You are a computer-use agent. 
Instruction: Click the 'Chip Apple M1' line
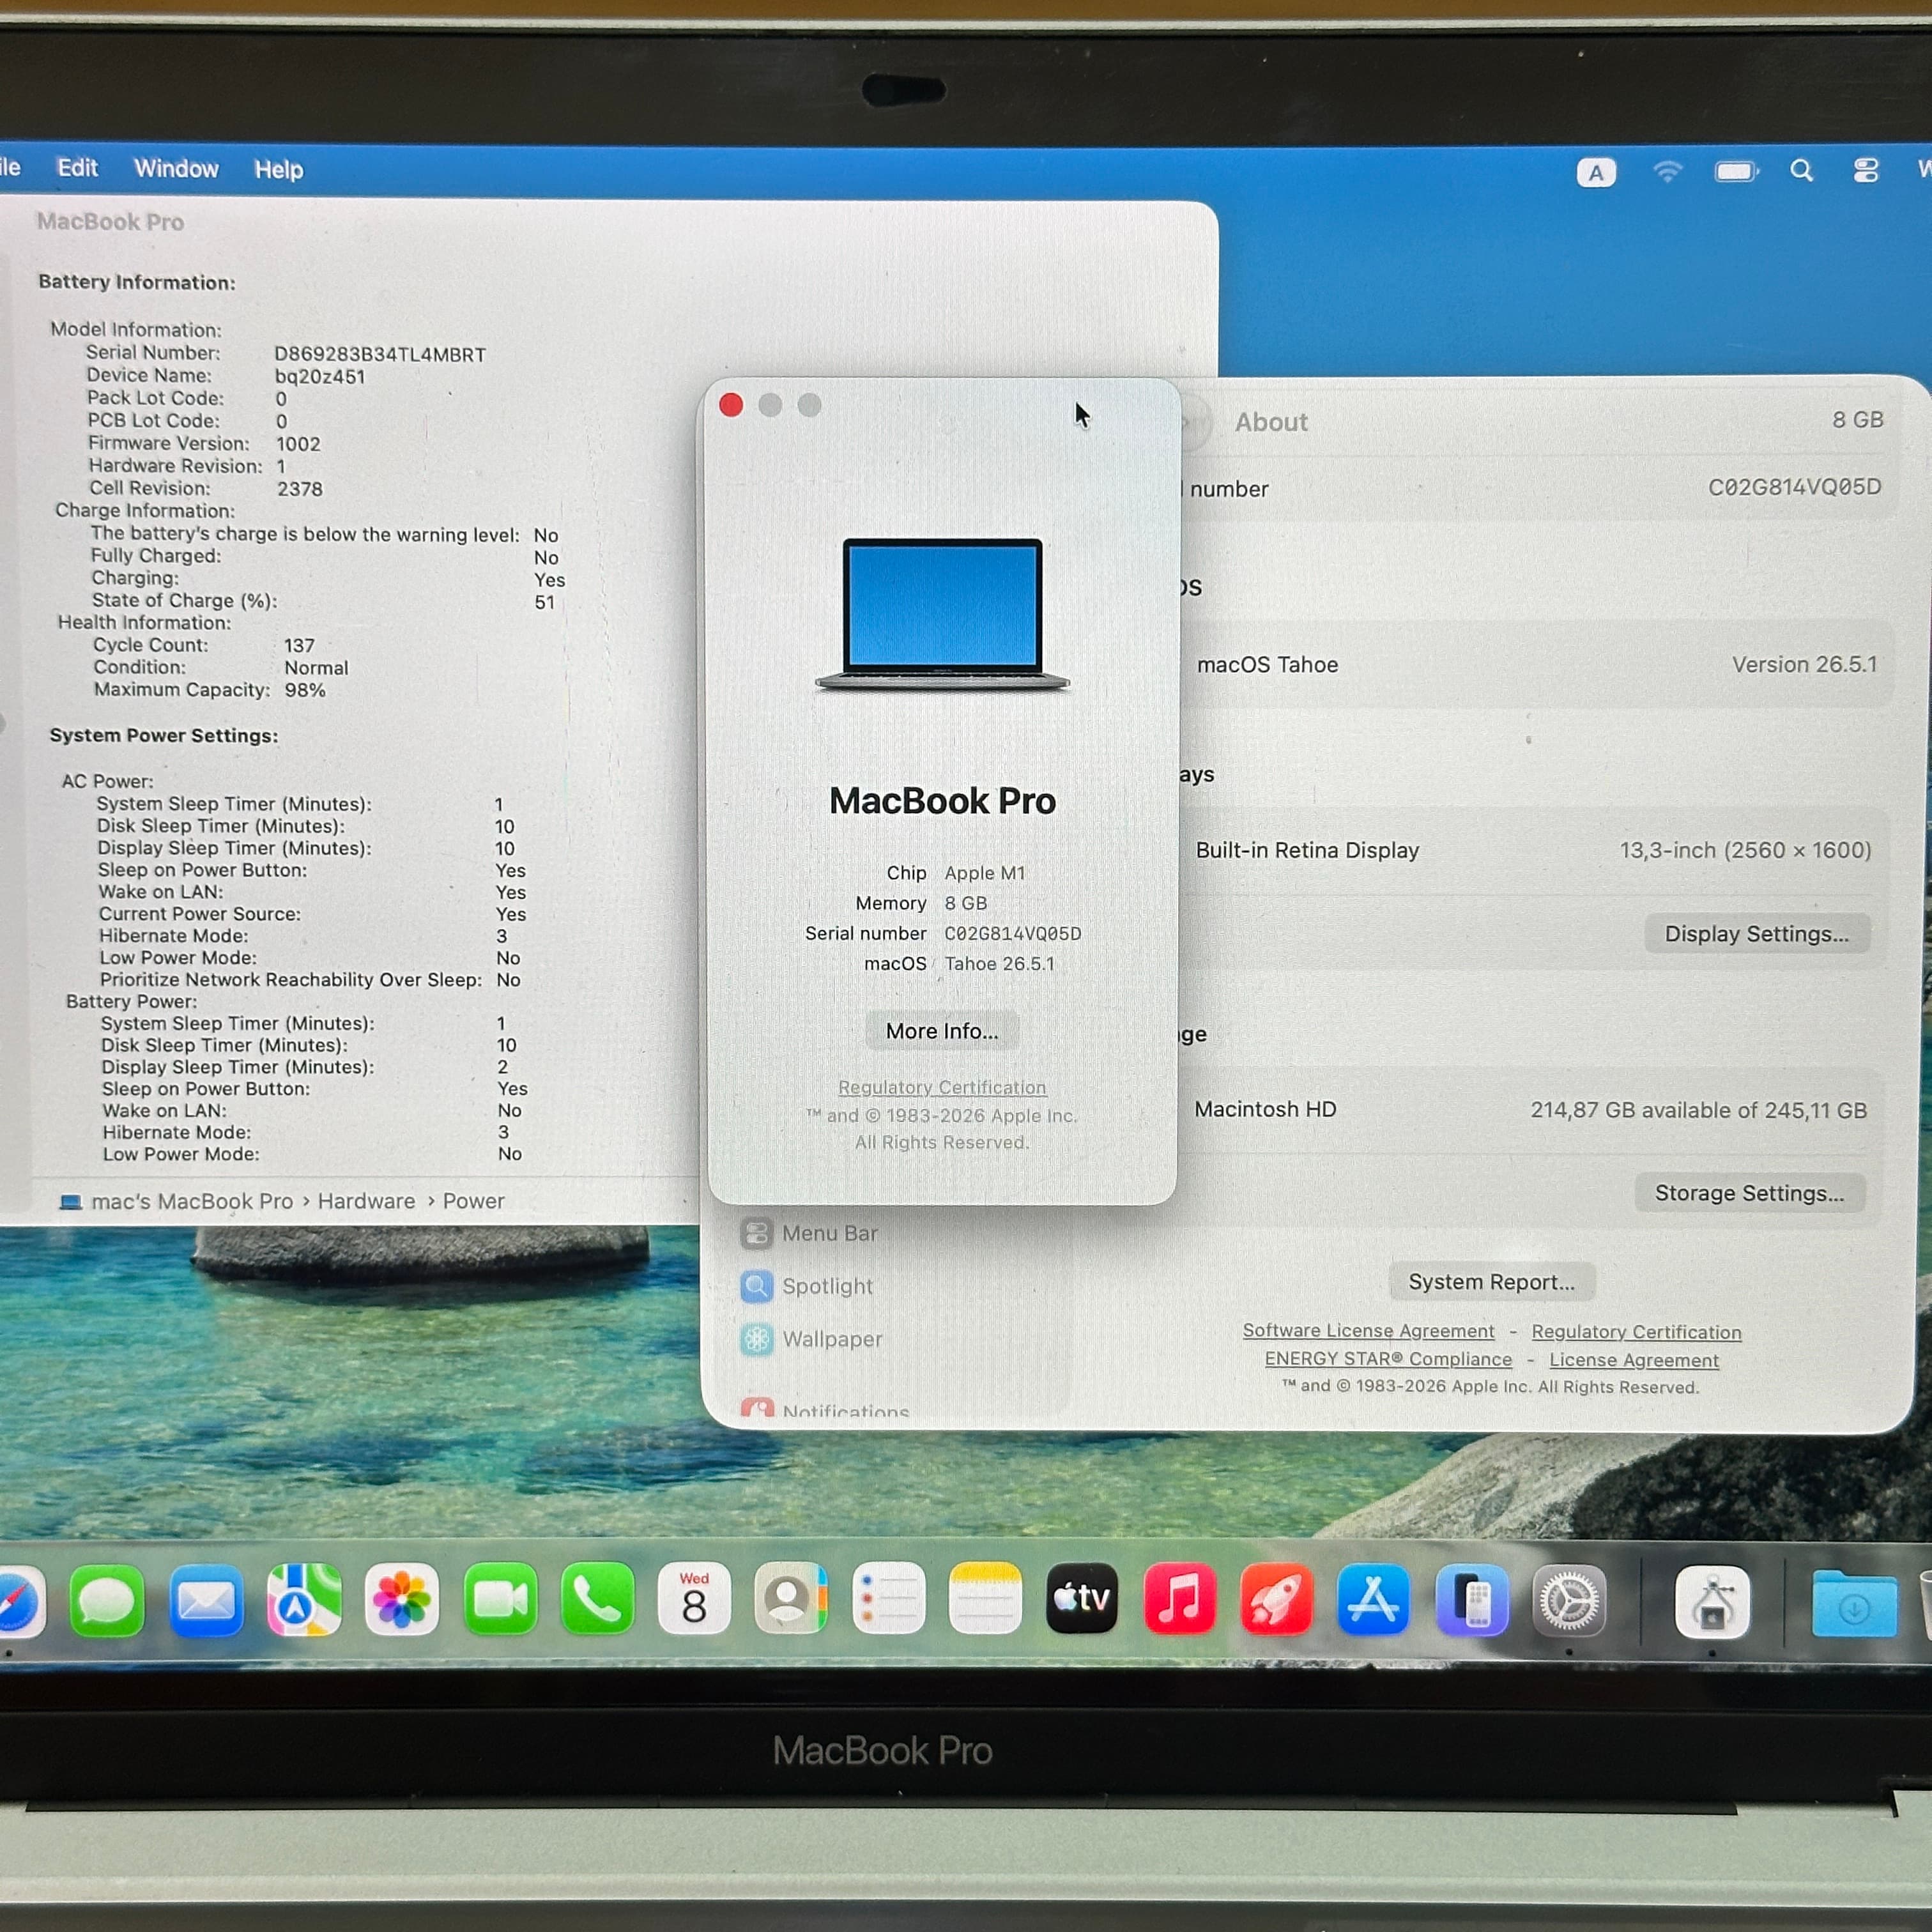pos(956,873)
